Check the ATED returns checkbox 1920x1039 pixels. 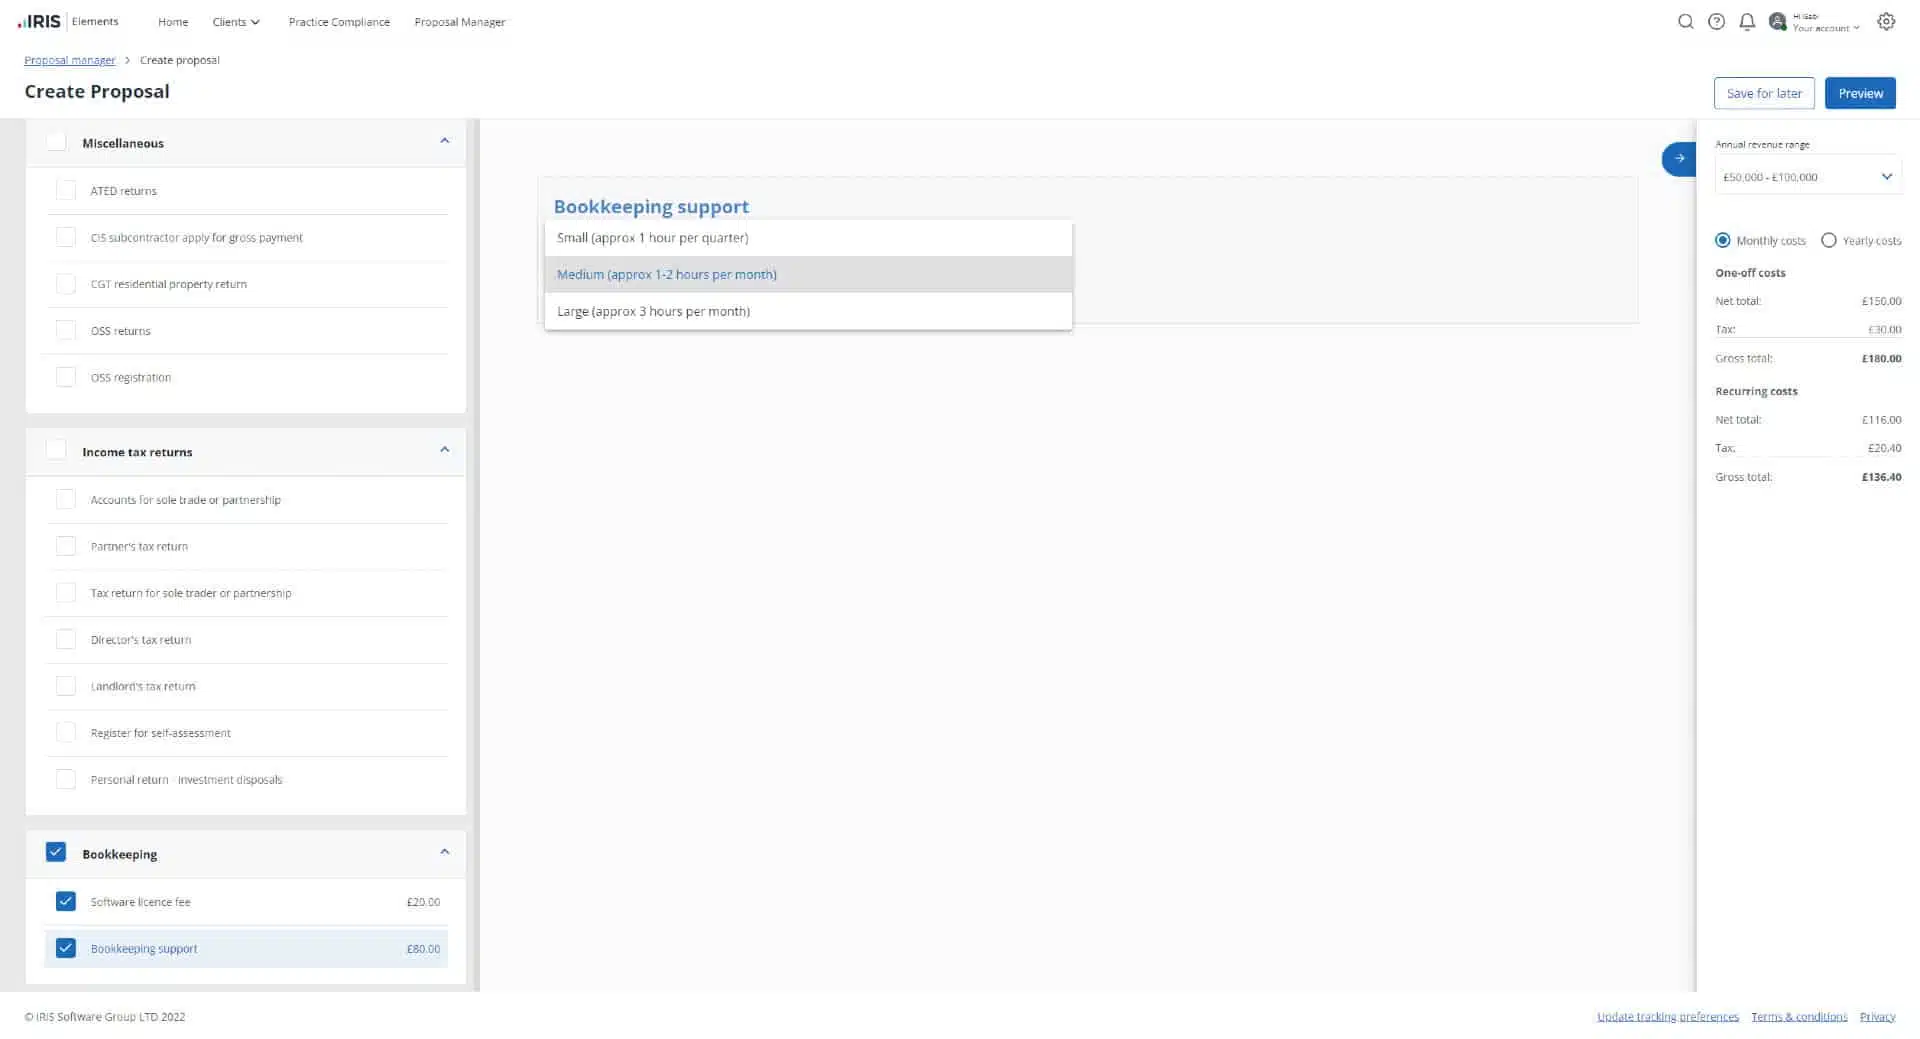[x=66, y=190]
